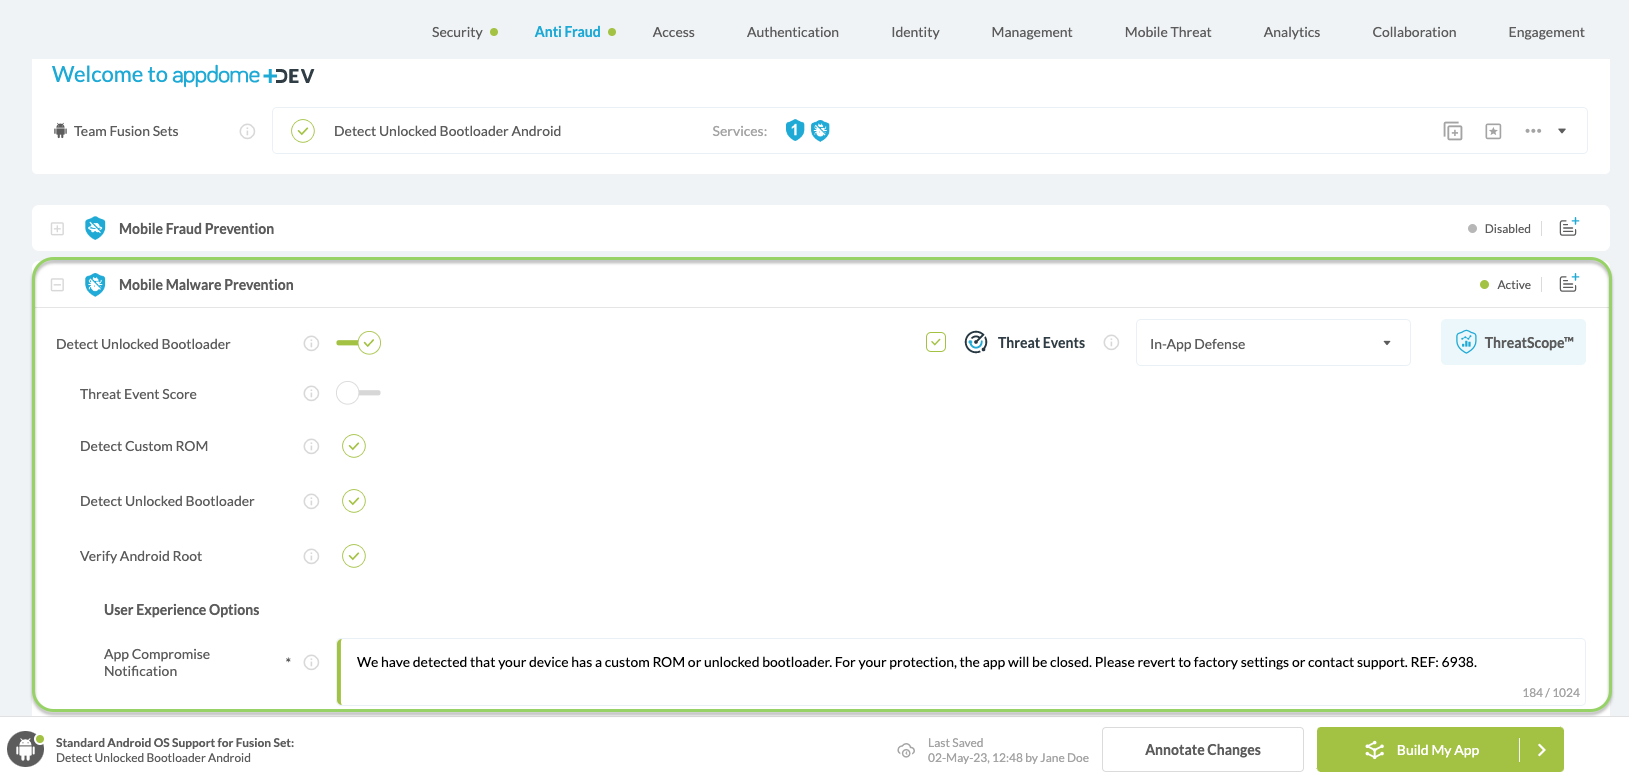Open the Mobile Threat tab

[1167, 32]
